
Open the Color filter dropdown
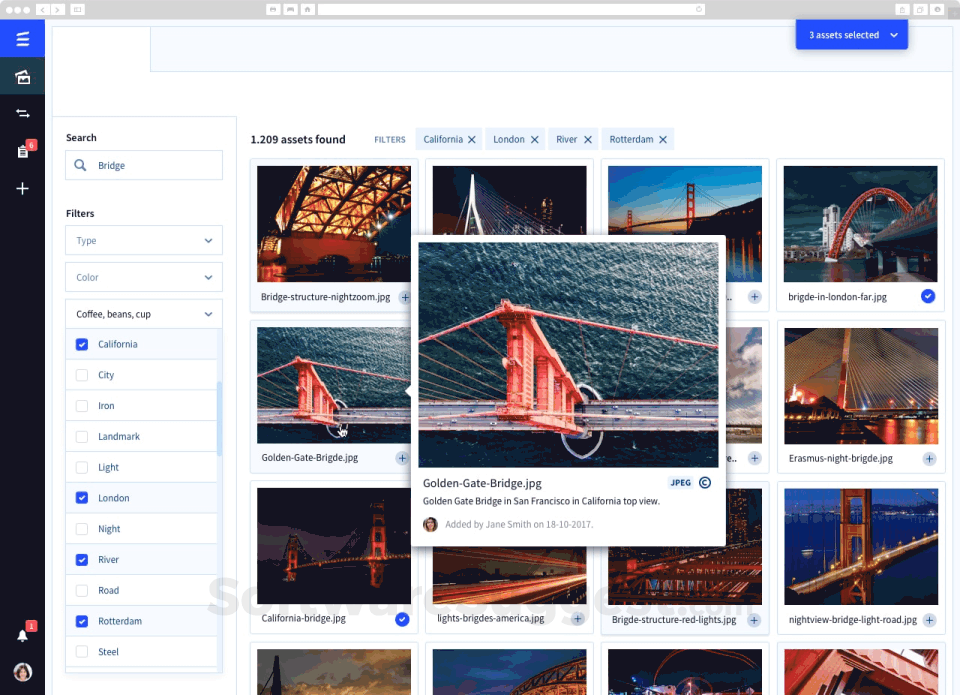click(x=144, y=278)
